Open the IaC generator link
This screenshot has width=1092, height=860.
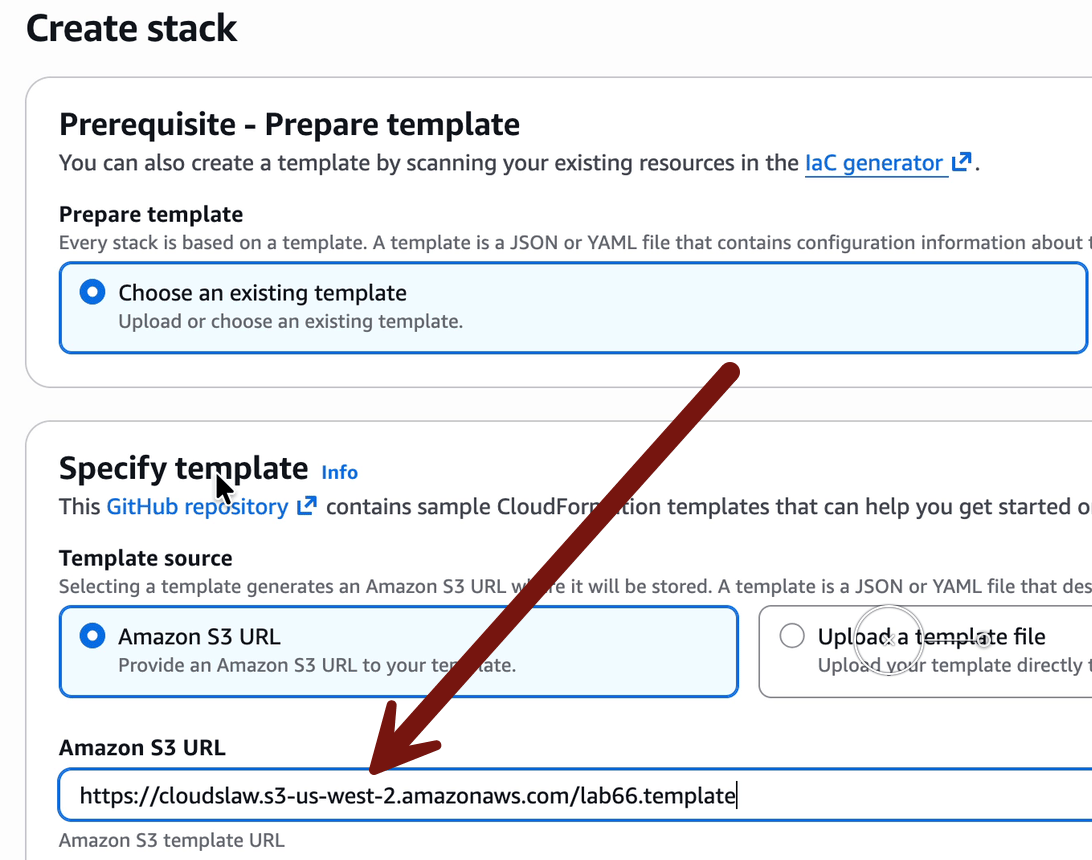click(x=873, y=163)
